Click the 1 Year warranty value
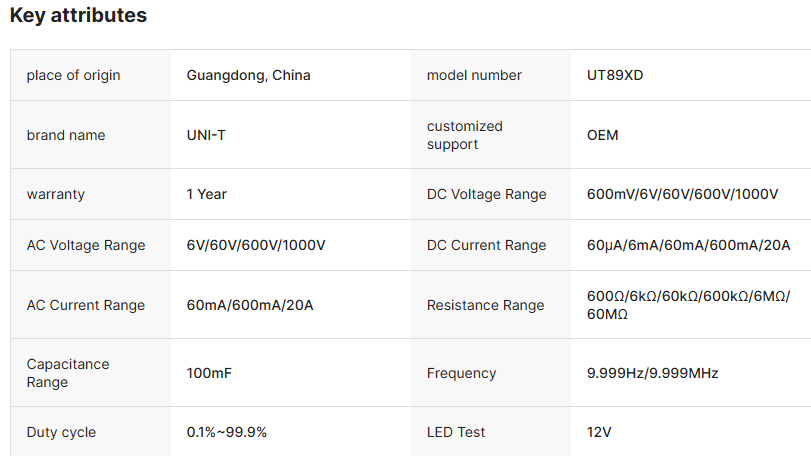 pos(207,194)
